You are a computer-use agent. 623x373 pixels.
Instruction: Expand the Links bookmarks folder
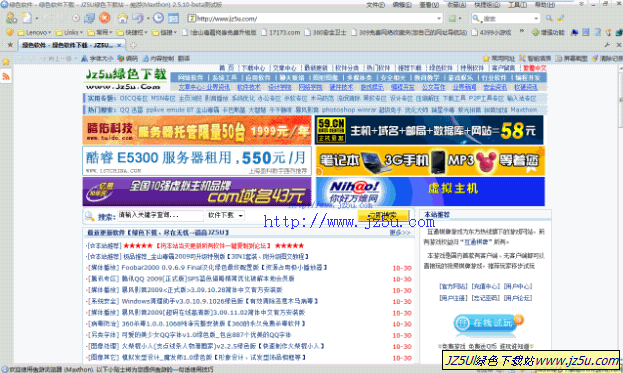click(x=69, y=33)
